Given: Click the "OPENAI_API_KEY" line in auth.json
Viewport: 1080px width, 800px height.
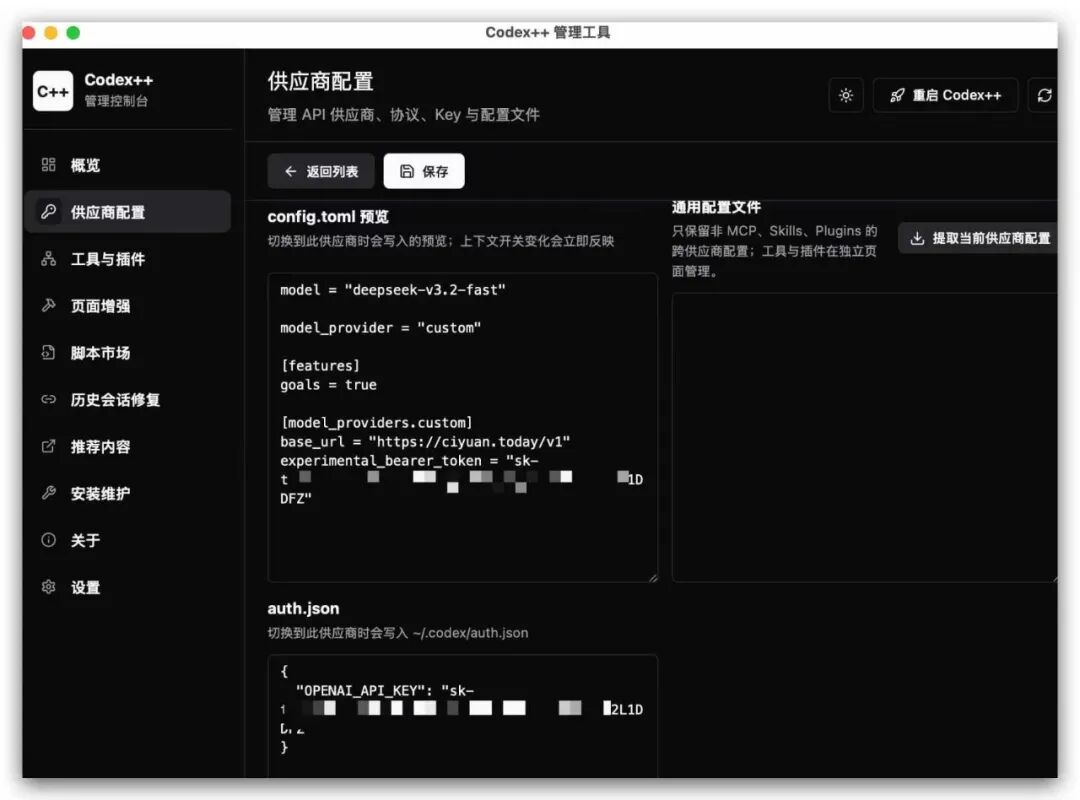Looking at the screenshot, I should [x=384, y=690].
